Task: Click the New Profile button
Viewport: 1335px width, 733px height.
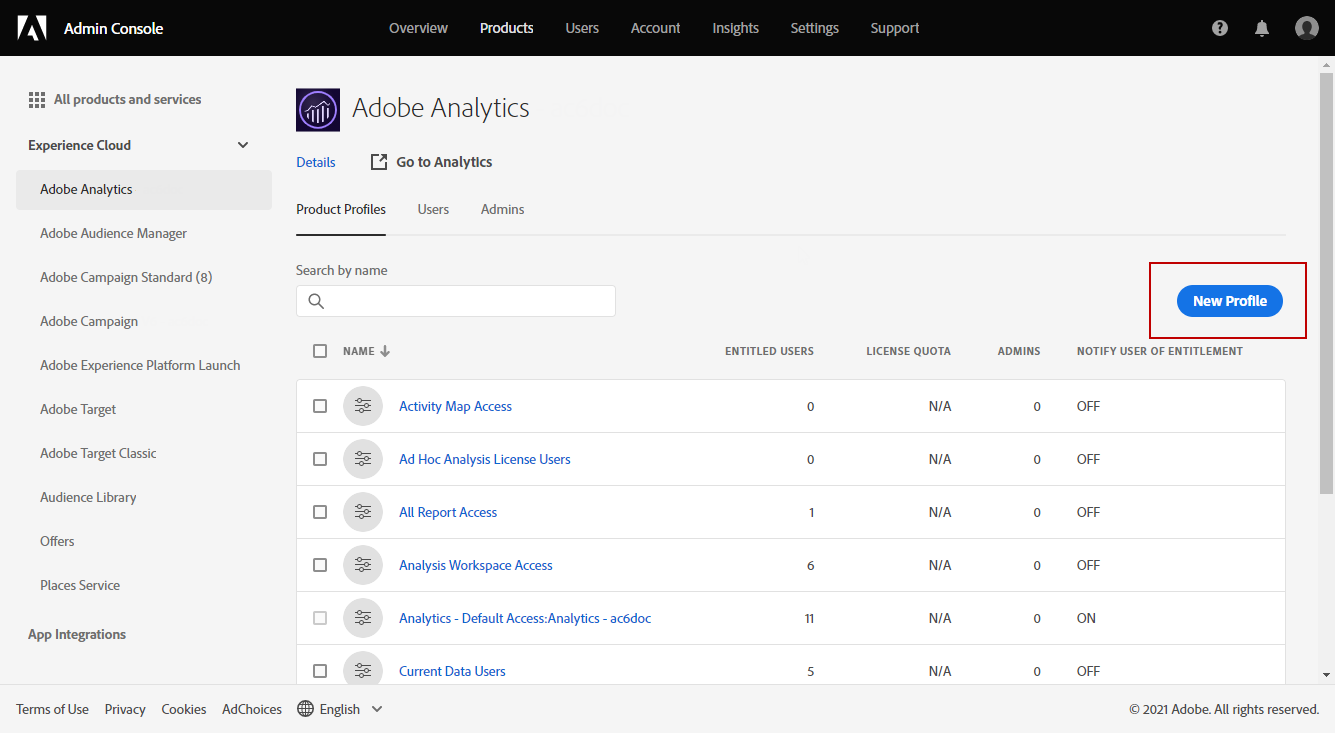Action: [1229, 301]
